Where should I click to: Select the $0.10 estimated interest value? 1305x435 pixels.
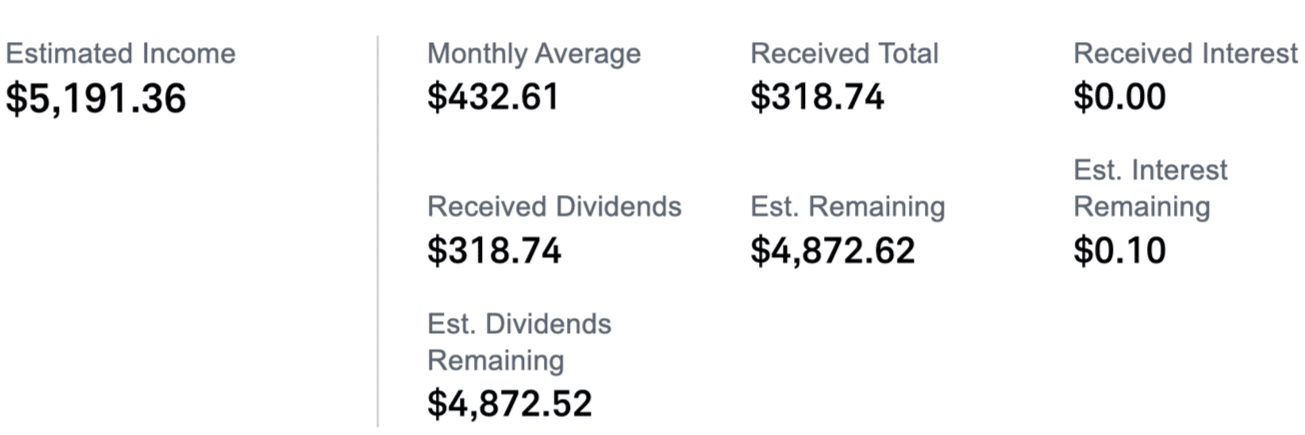[x=1120, y=251]
